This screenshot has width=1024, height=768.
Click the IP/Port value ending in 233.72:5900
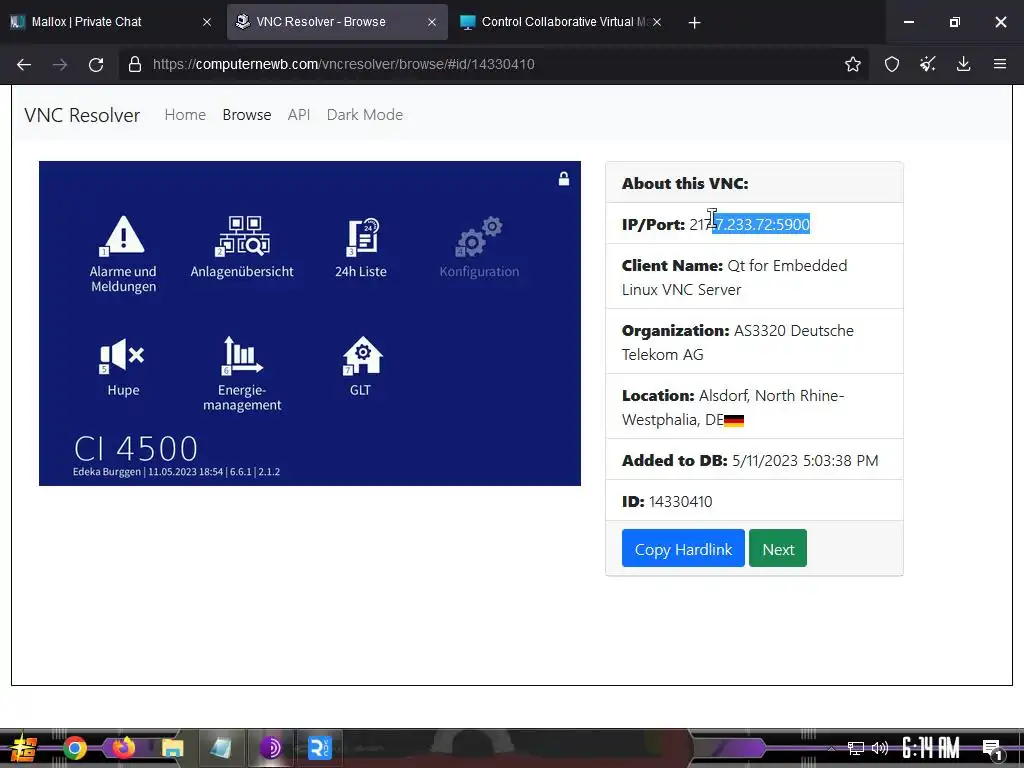pos(750,224)
